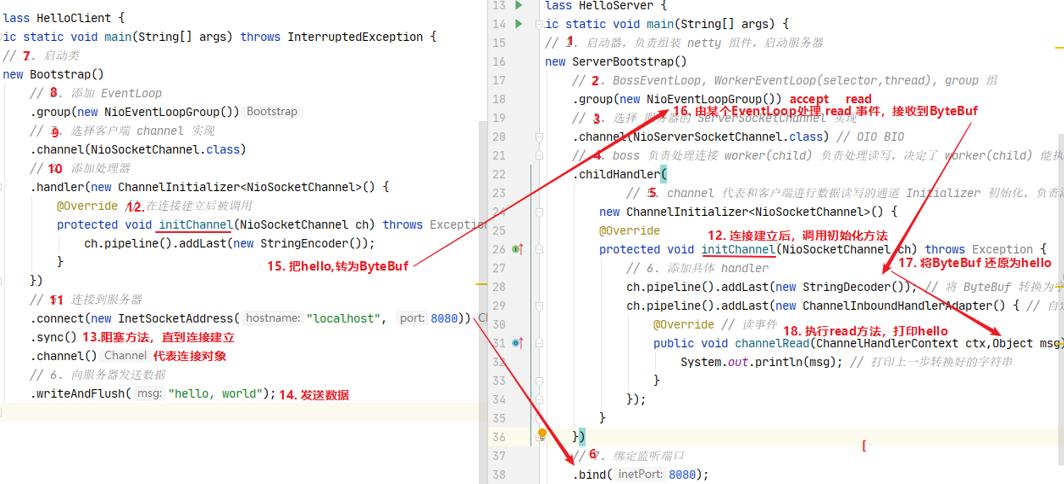
Task: Click InetSocketAddress in the connect call
Action: [175, 318]
